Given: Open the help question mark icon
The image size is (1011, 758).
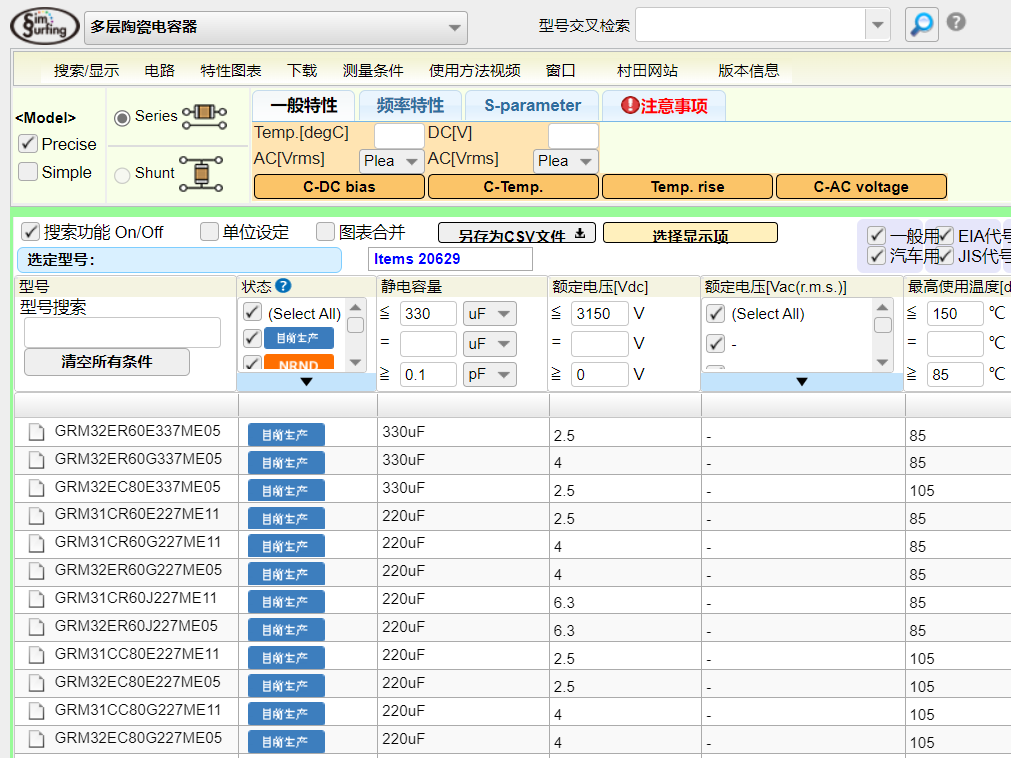Looking at the screenshot, I should (956, 22).
